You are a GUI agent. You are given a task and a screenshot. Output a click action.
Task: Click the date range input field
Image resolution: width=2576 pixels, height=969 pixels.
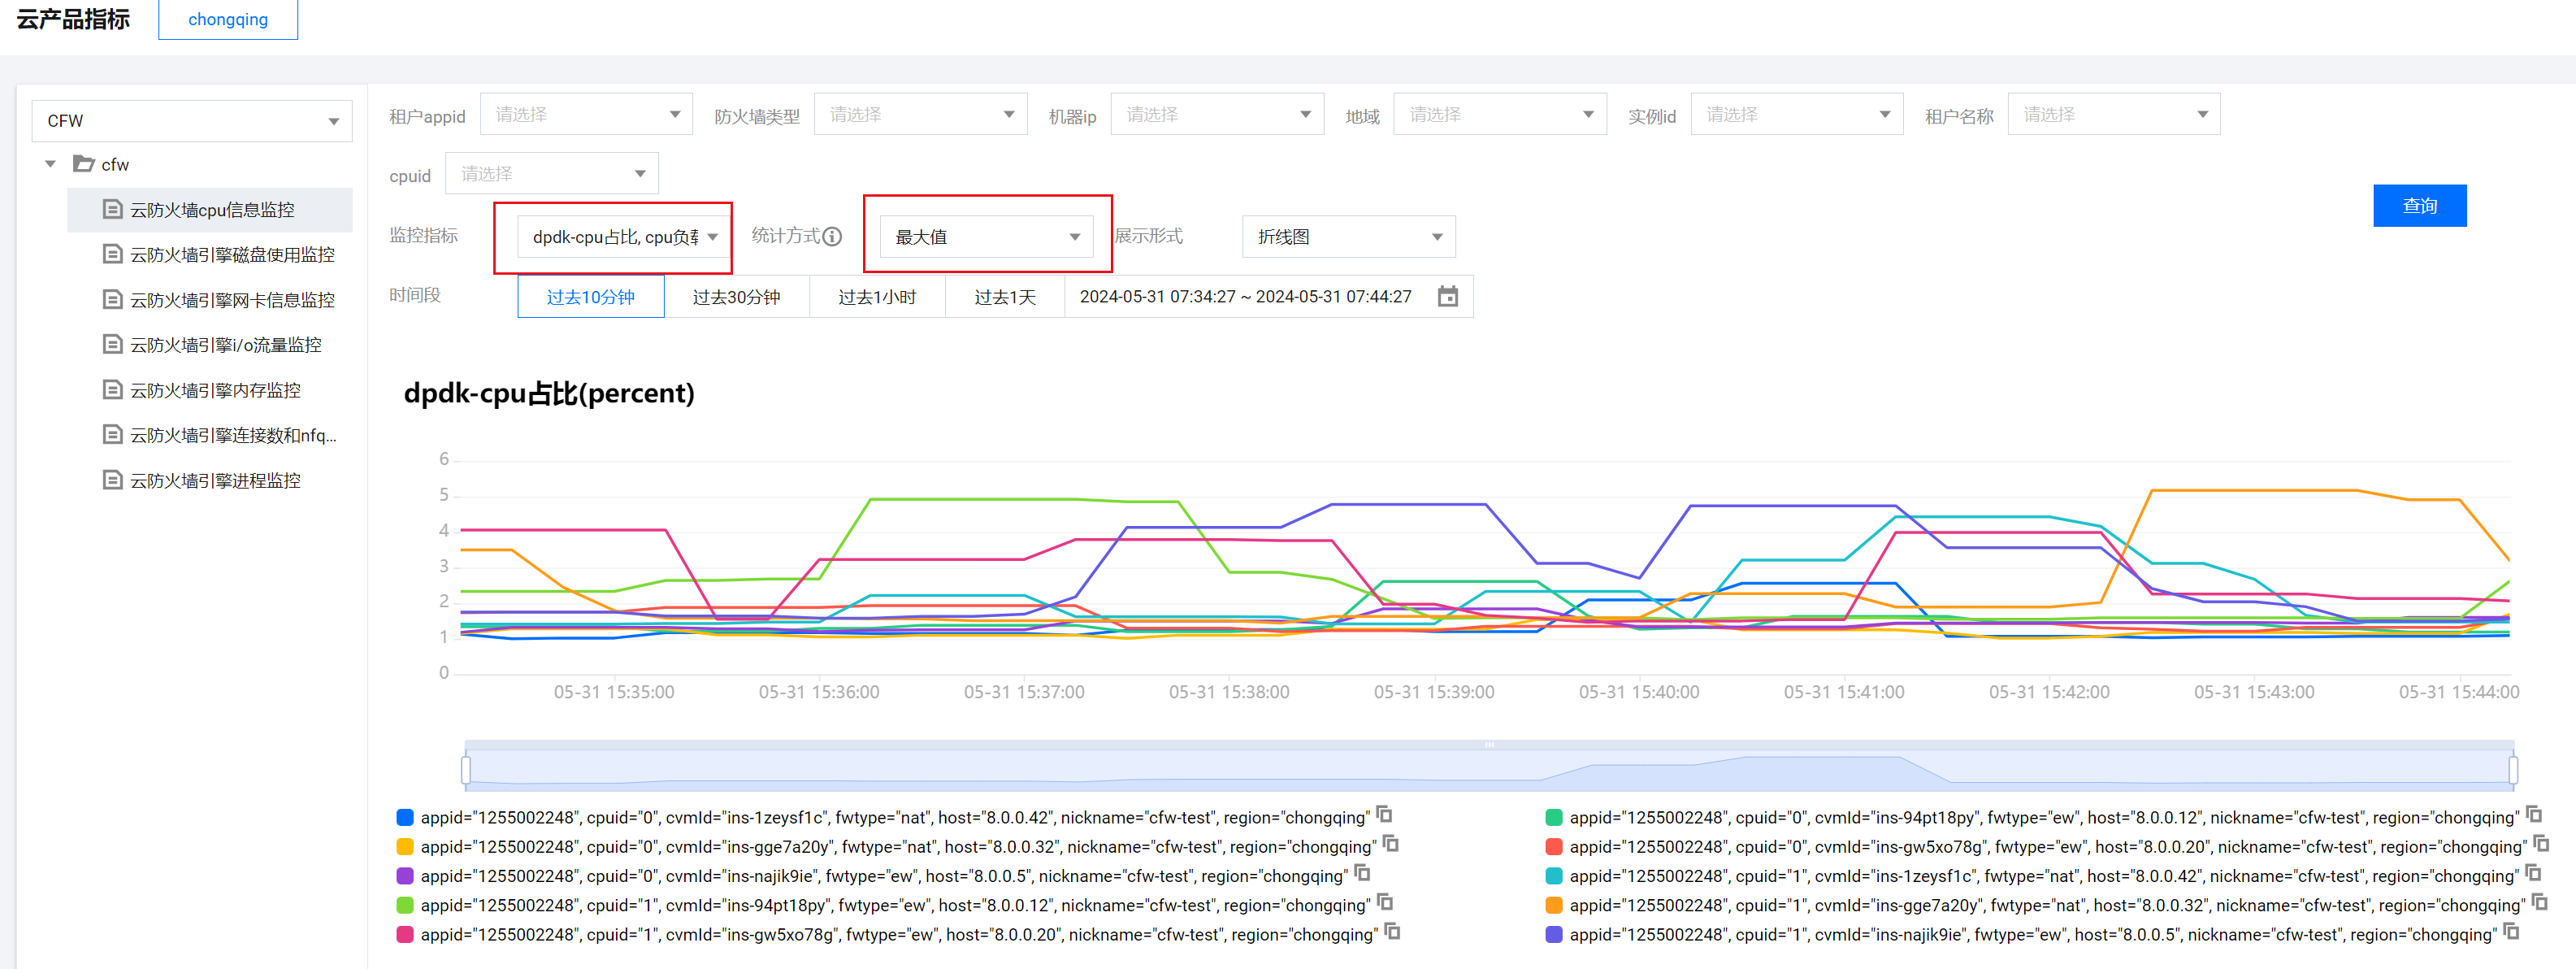(1245, 297)
